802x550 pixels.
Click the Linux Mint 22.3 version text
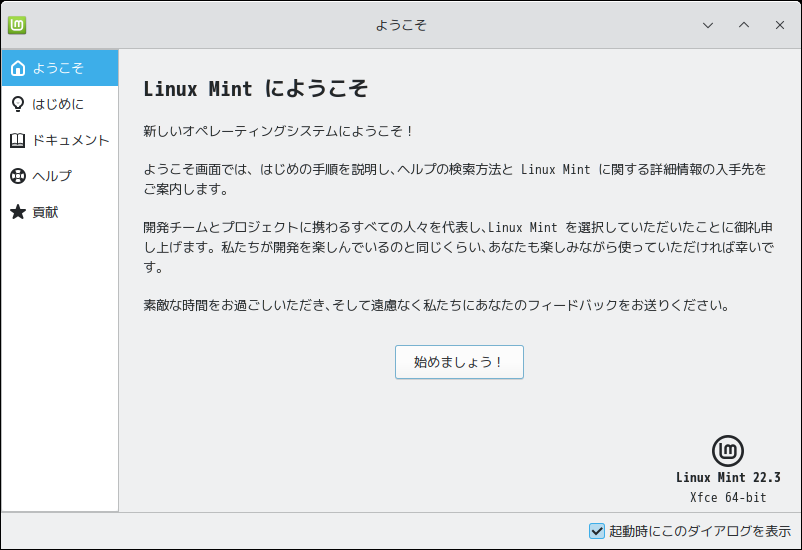(728, 477)
